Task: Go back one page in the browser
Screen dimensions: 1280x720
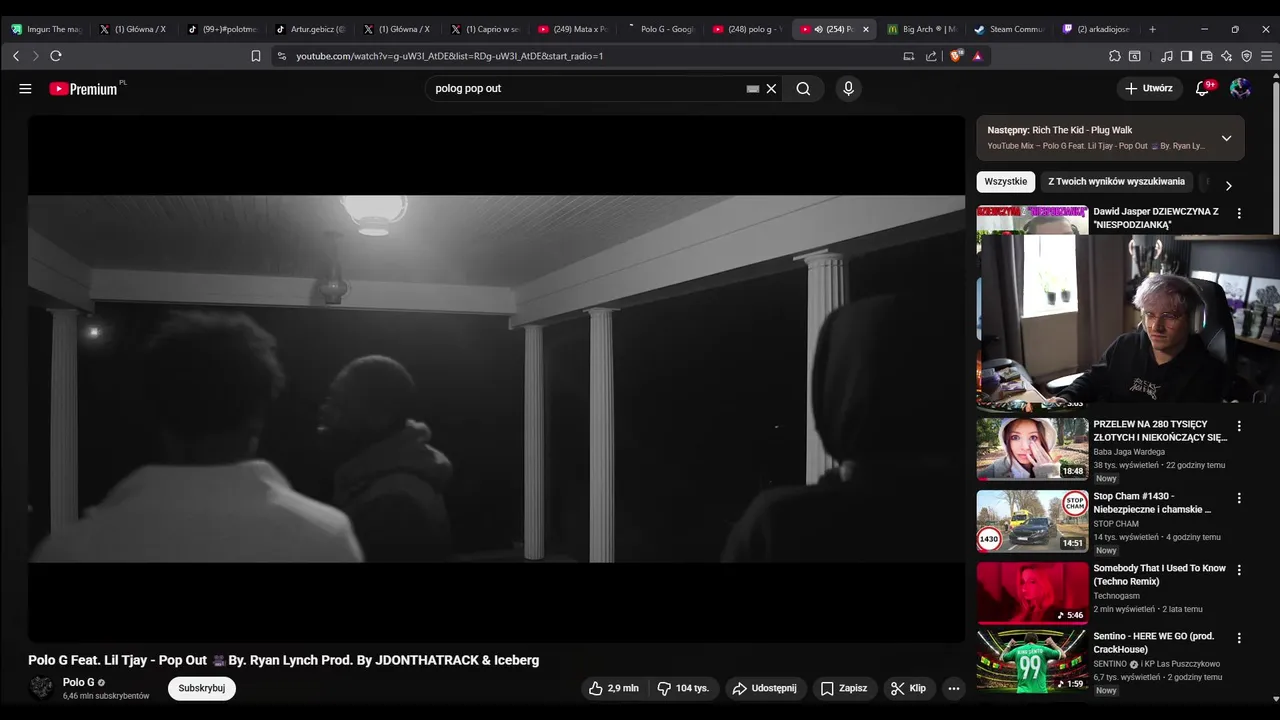Action: [x=16, y=56]
